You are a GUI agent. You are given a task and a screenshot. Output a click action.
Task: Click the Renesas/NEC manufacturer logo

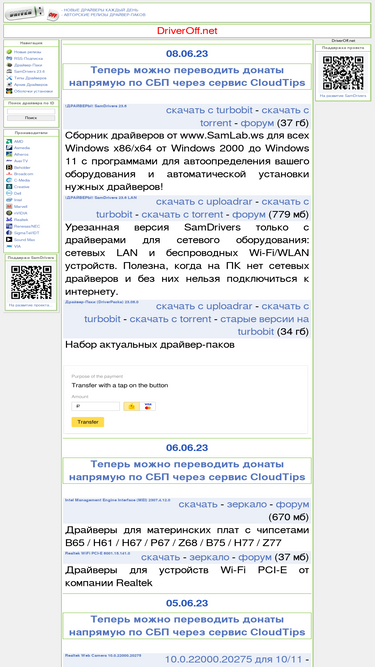coord(9,226)
